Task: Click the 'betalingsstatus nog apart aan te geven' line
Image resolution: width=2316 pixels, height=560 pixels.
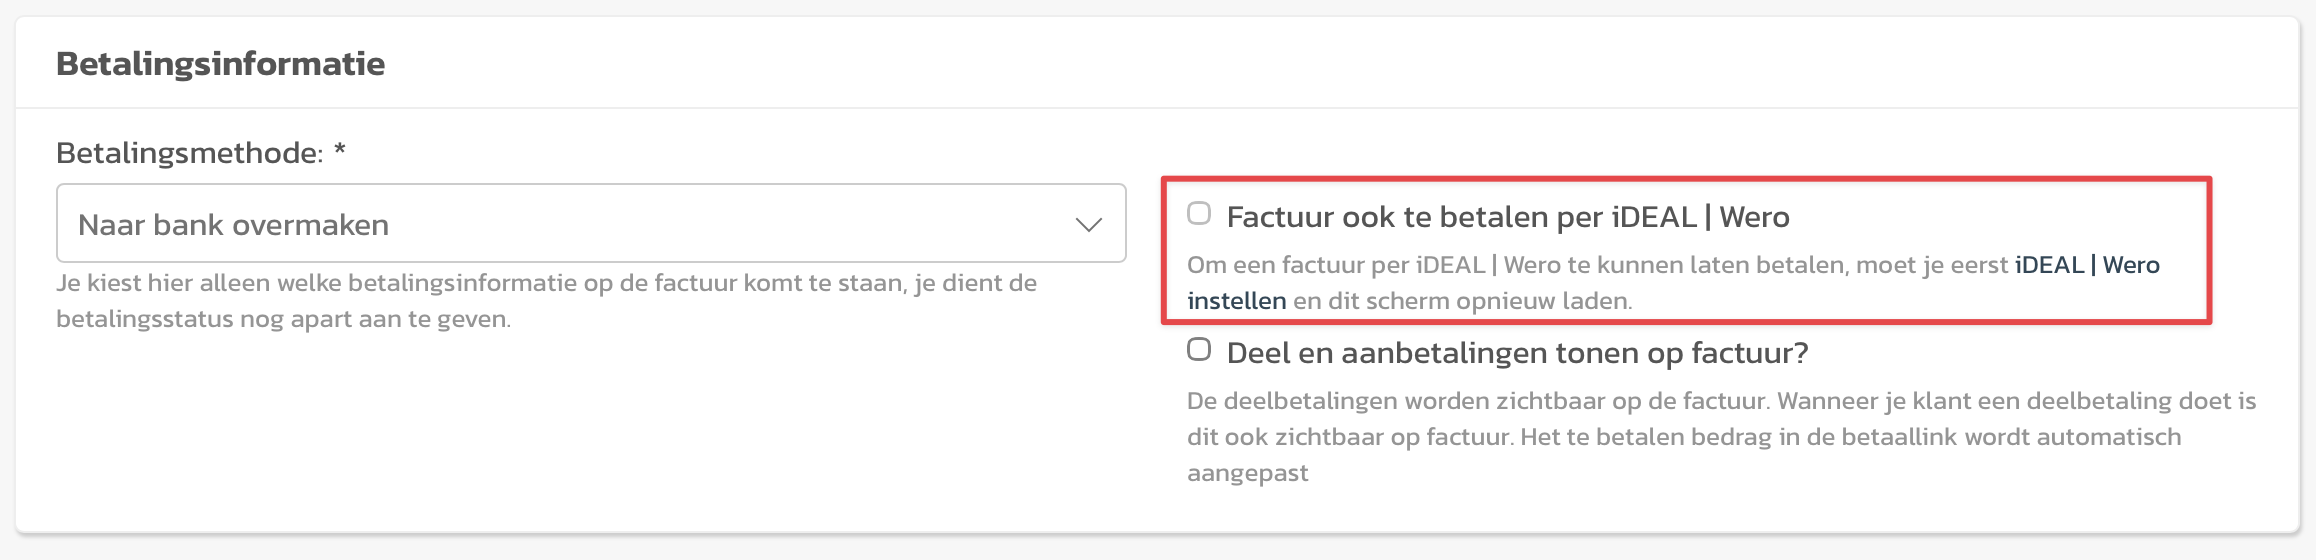Action: tap(283, 319)
